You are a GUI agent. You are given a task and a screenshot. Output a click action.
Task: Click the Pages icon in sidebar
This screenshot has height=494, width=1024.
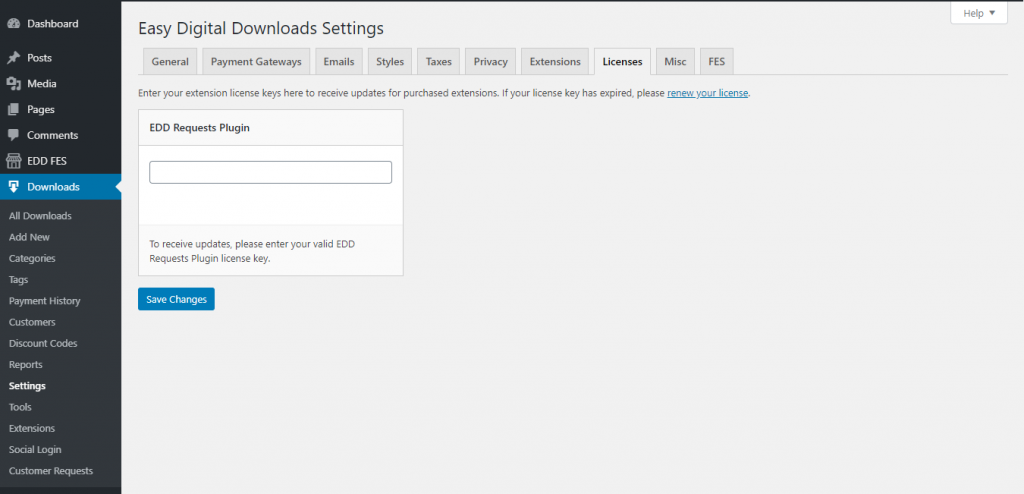(x=13, y=110)
